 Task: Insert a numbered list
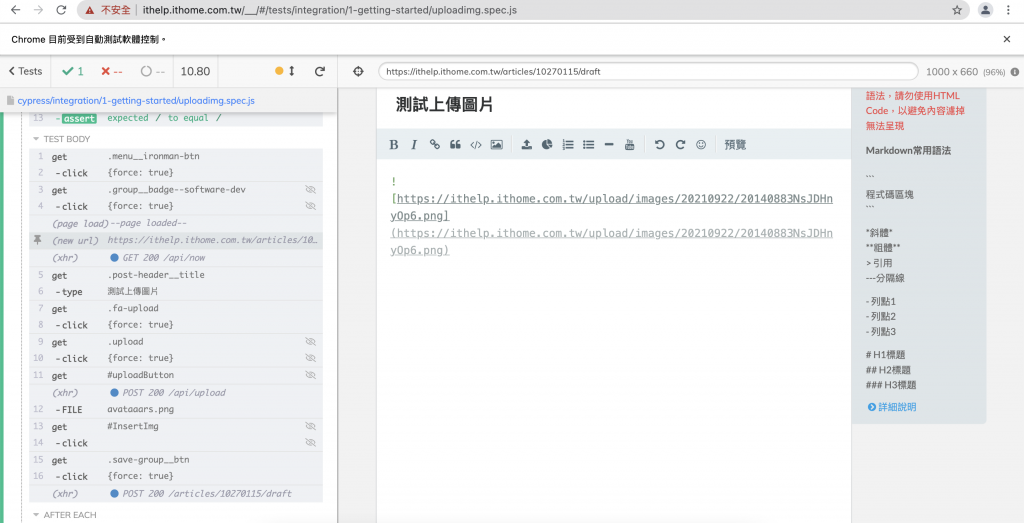click(568, 145)
